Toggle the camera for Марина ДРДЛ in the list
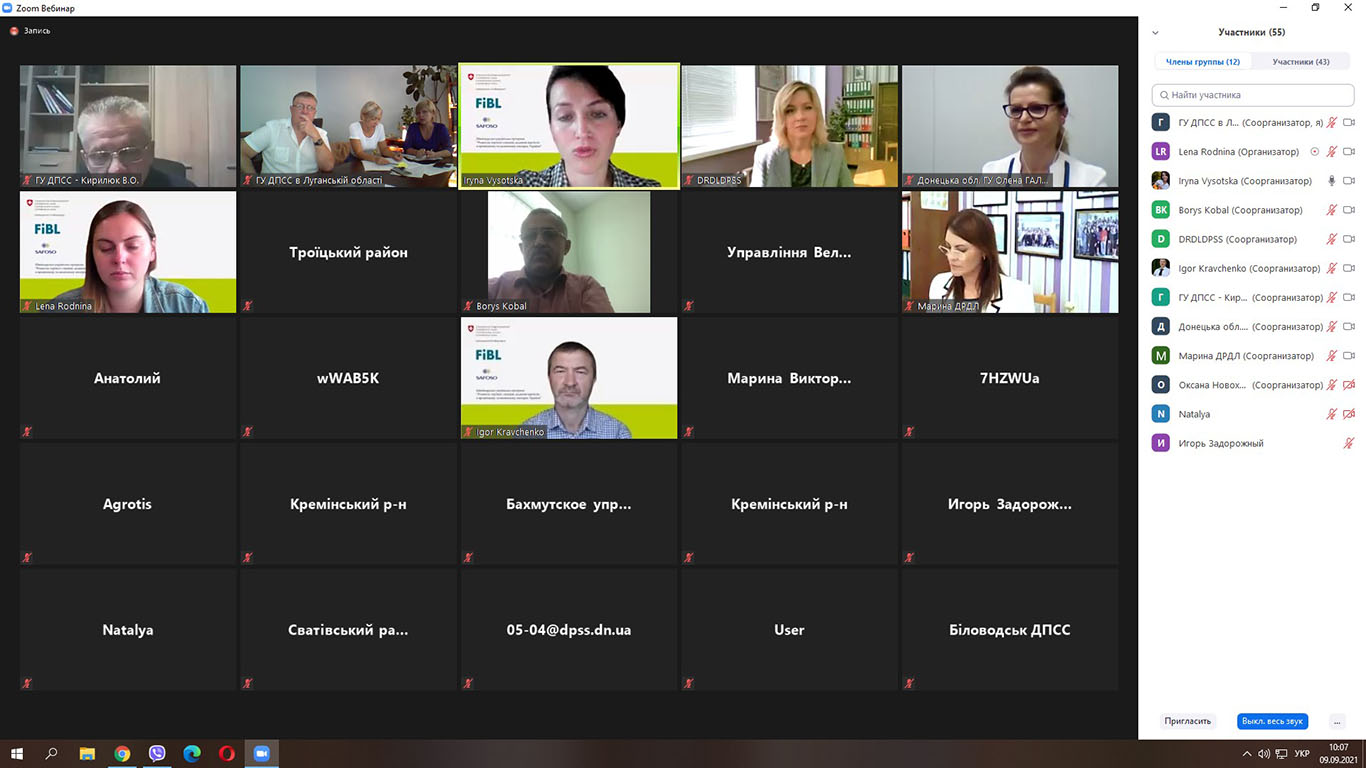Screen dimensions: 1366x768 1348,356
